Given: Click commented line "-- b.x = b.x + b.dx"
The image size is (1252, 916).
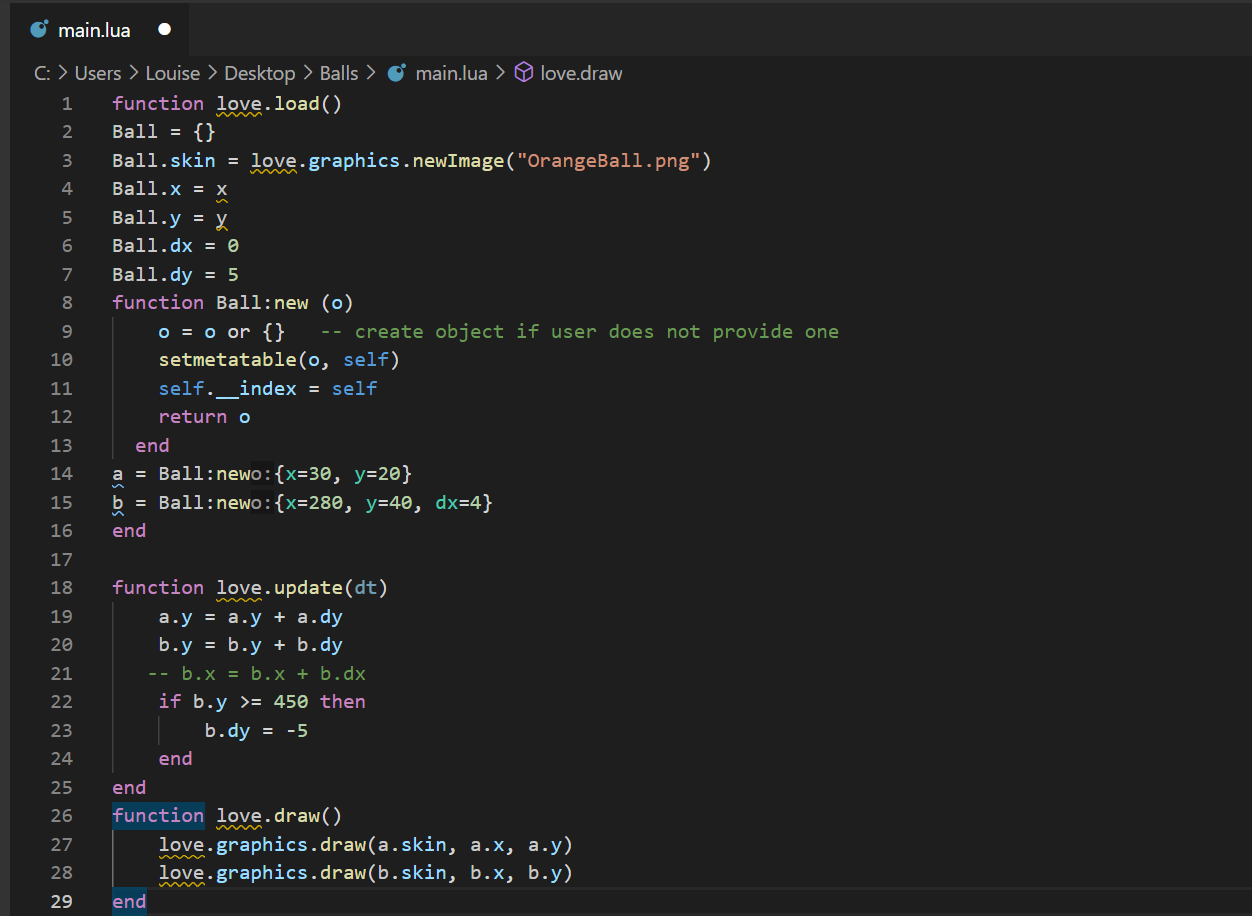Looking at the screenshot, I should (257, 673).
